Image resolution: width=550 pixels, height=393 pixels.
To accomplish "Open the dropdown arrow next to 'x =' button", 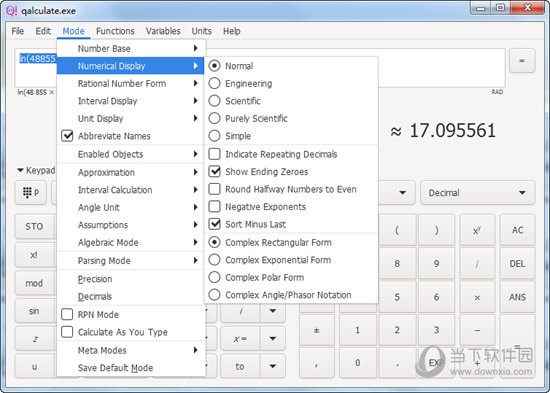I will pyautogui.click(x=273, y=339).
